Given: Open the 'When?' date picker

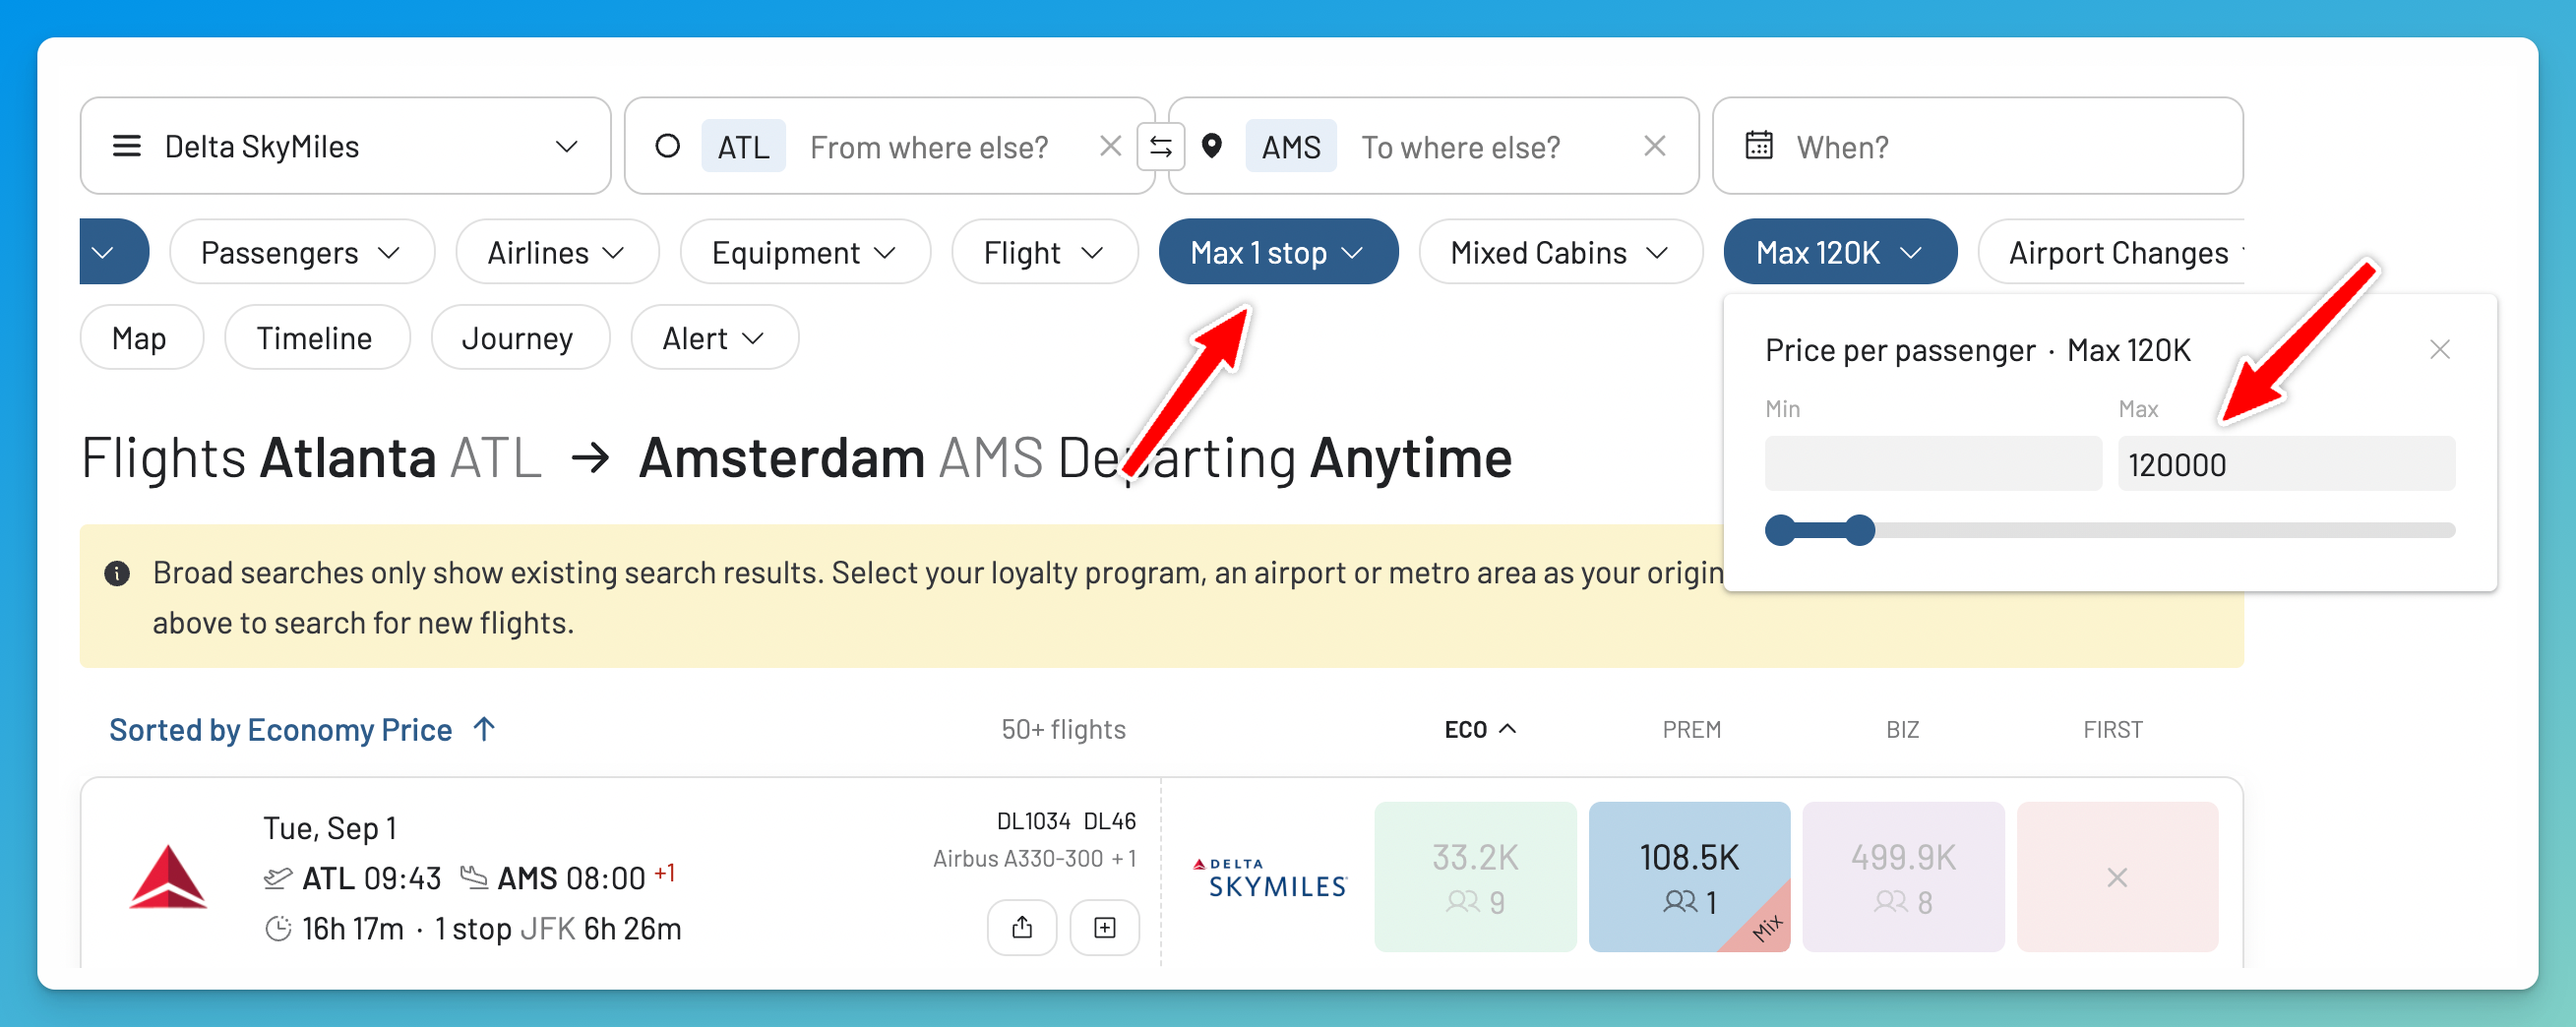Looking at the screenshot, I should click(x=1977, y=146).
